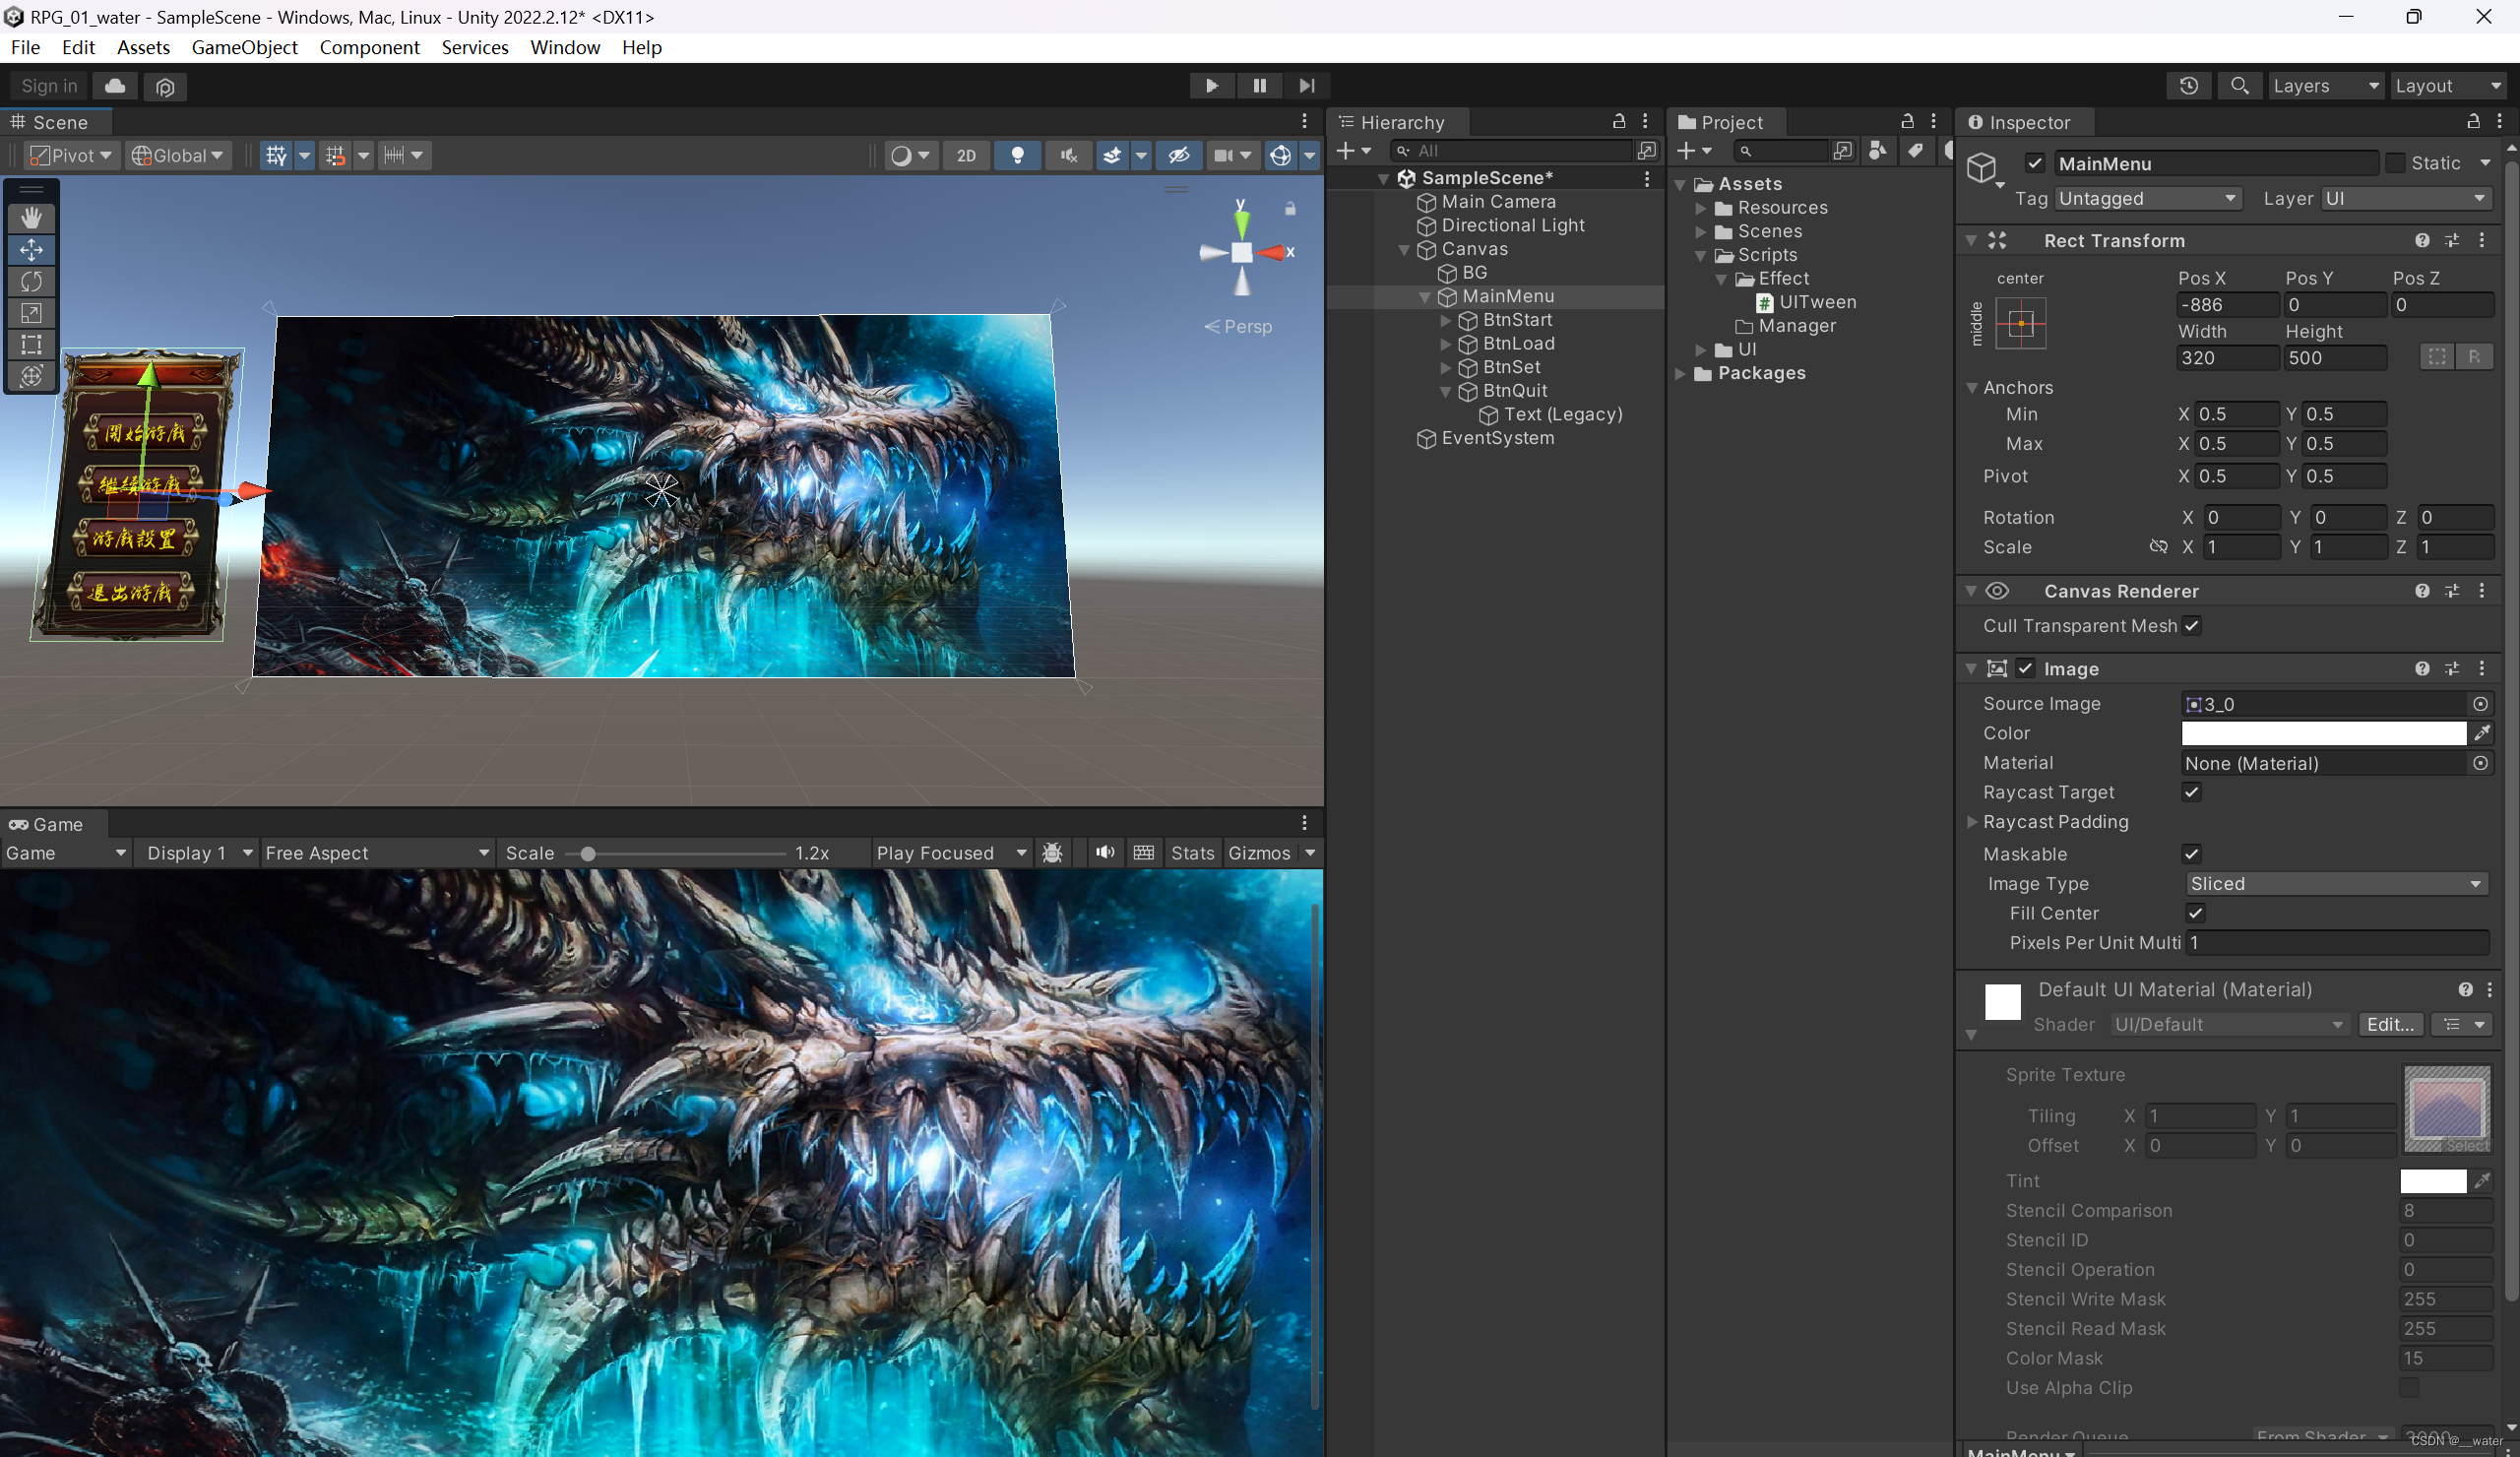Lock the Hierarchy panel
The image size is (2520, 1457).
click(1619, 122)
